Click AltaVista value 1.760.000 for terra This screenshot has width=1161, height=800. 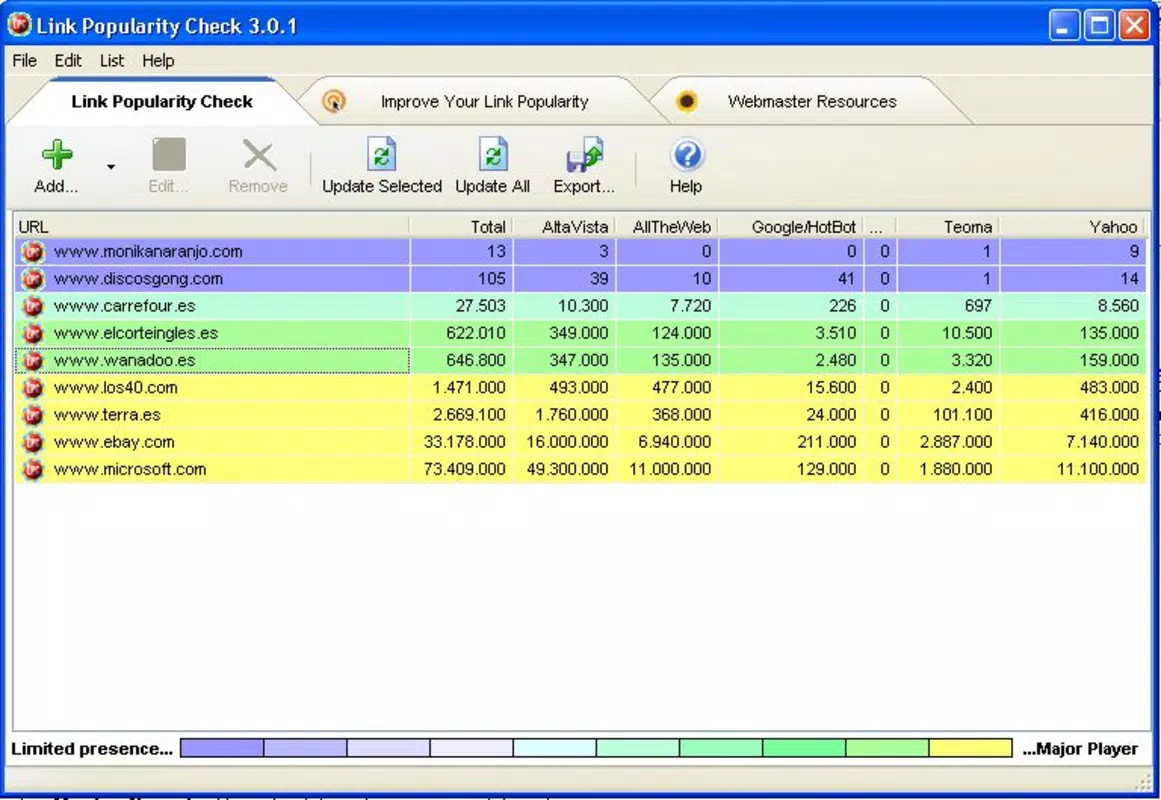(x=572, y=415)
